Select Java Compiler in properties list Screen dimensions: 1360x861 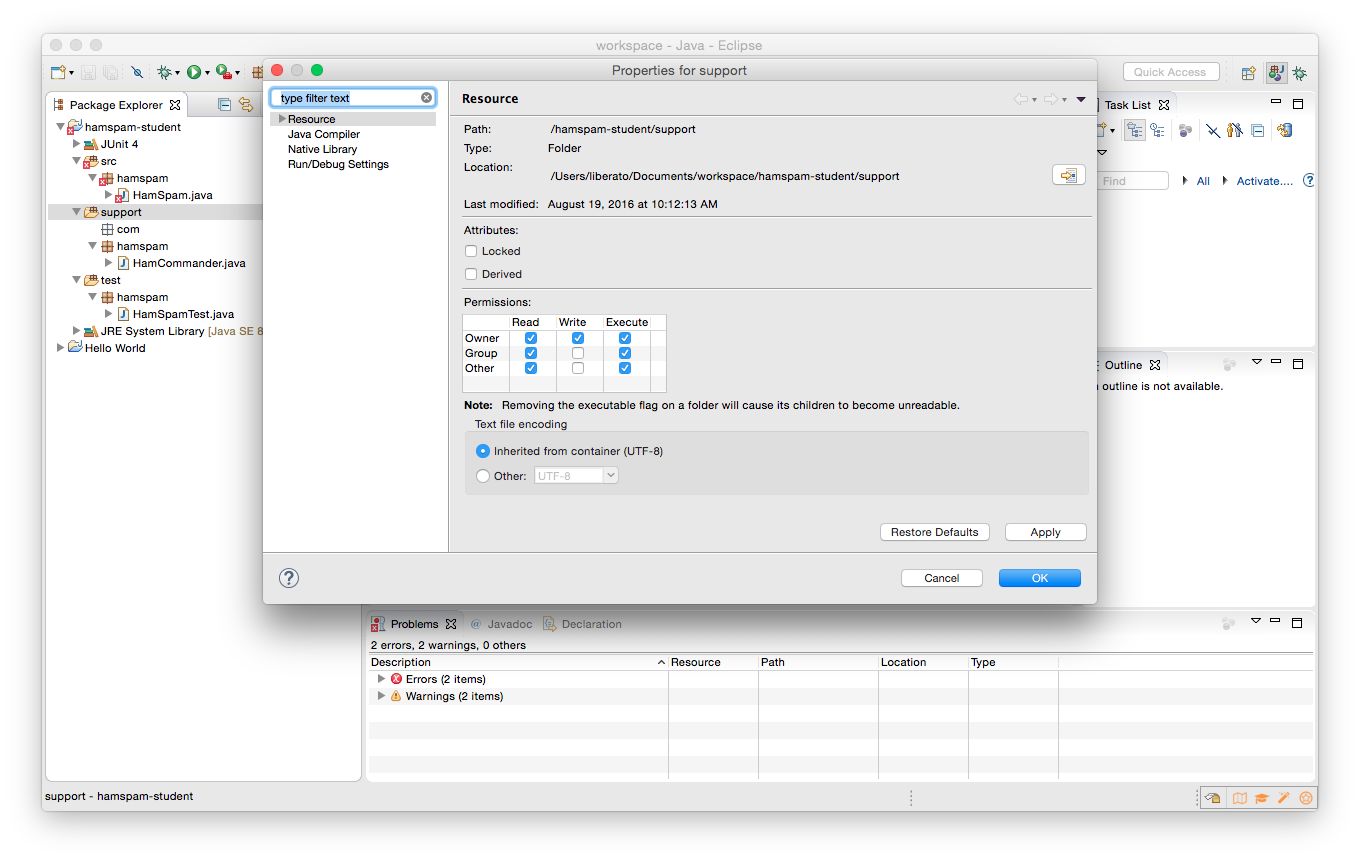pyautogui.click(x=324, y=134)
